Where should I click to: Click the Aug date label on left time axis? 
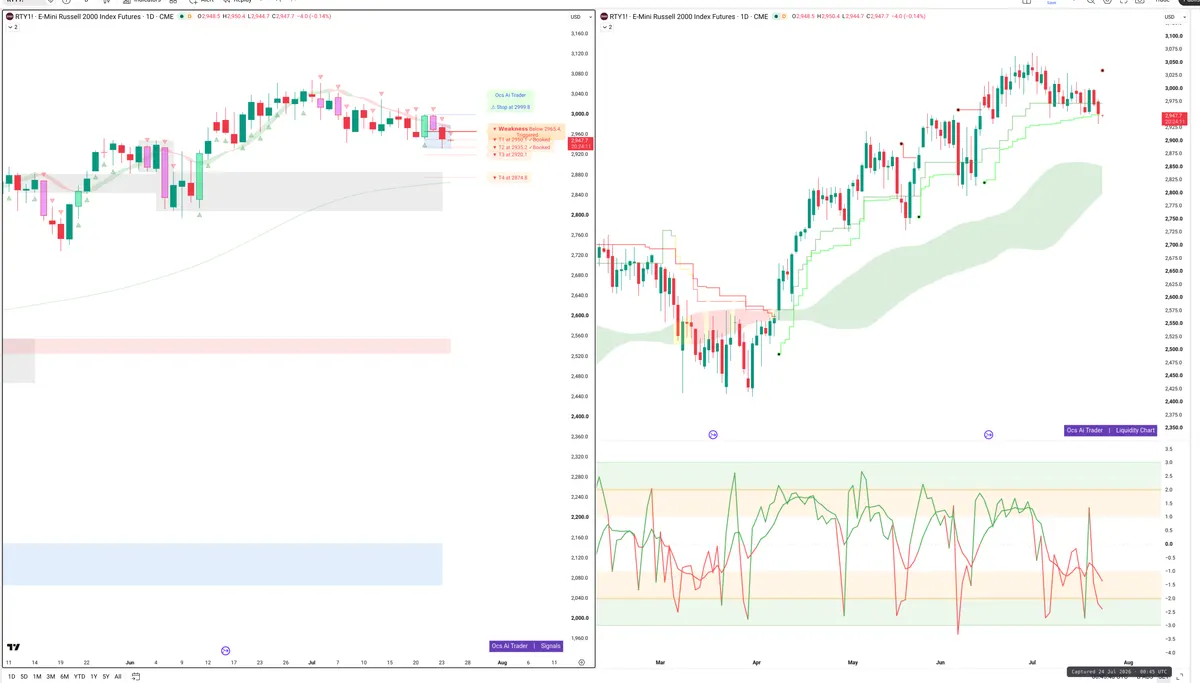pos(502,662)
